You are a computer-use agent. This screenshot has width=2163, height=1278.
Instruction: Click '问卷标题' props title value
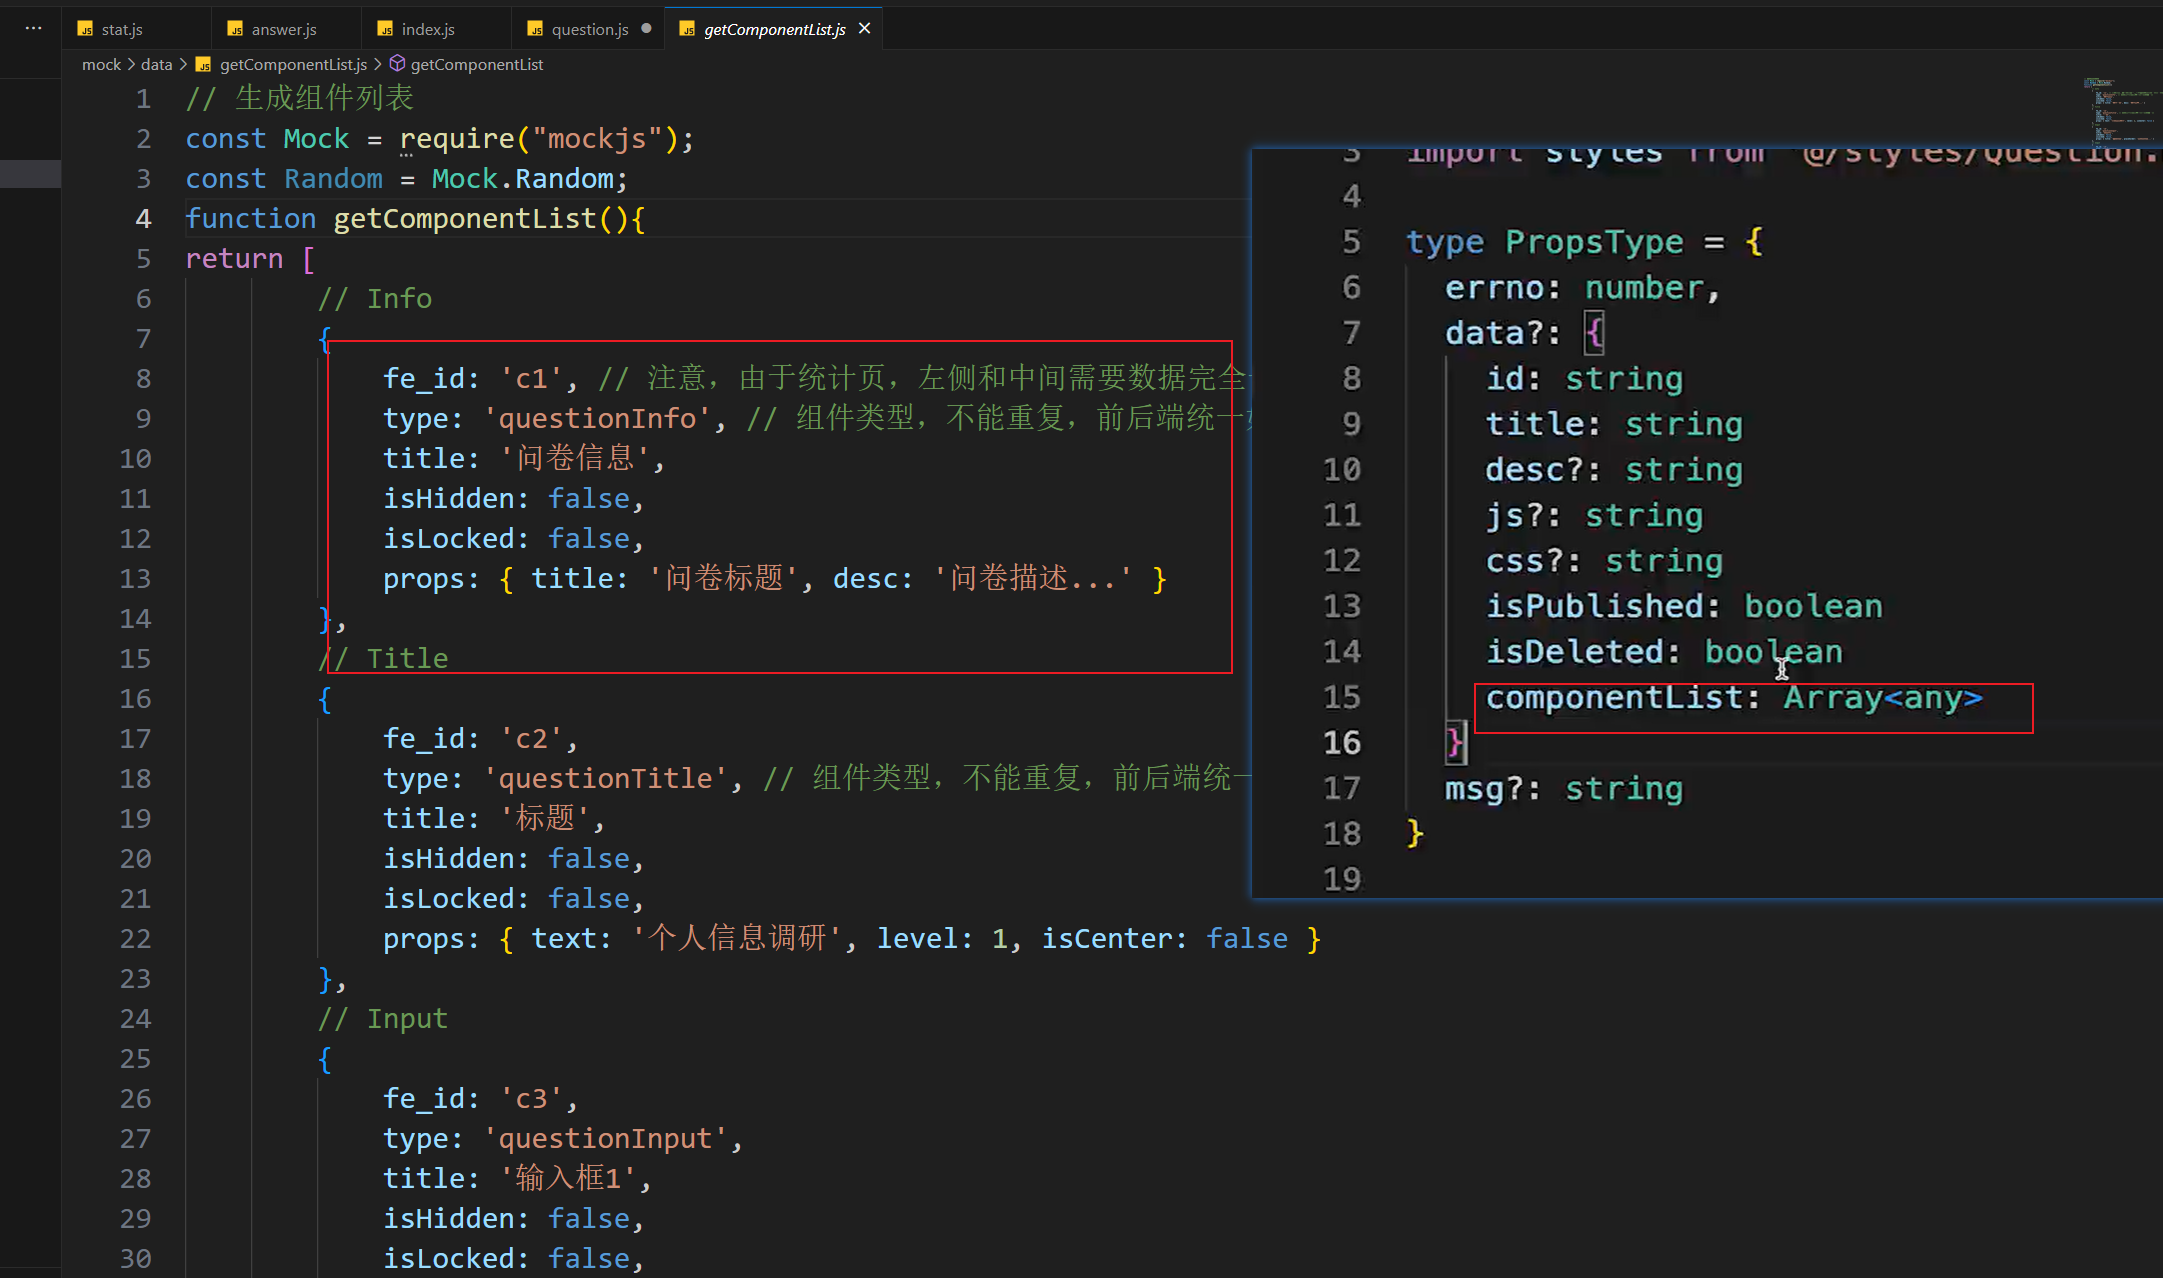(723, 578)
